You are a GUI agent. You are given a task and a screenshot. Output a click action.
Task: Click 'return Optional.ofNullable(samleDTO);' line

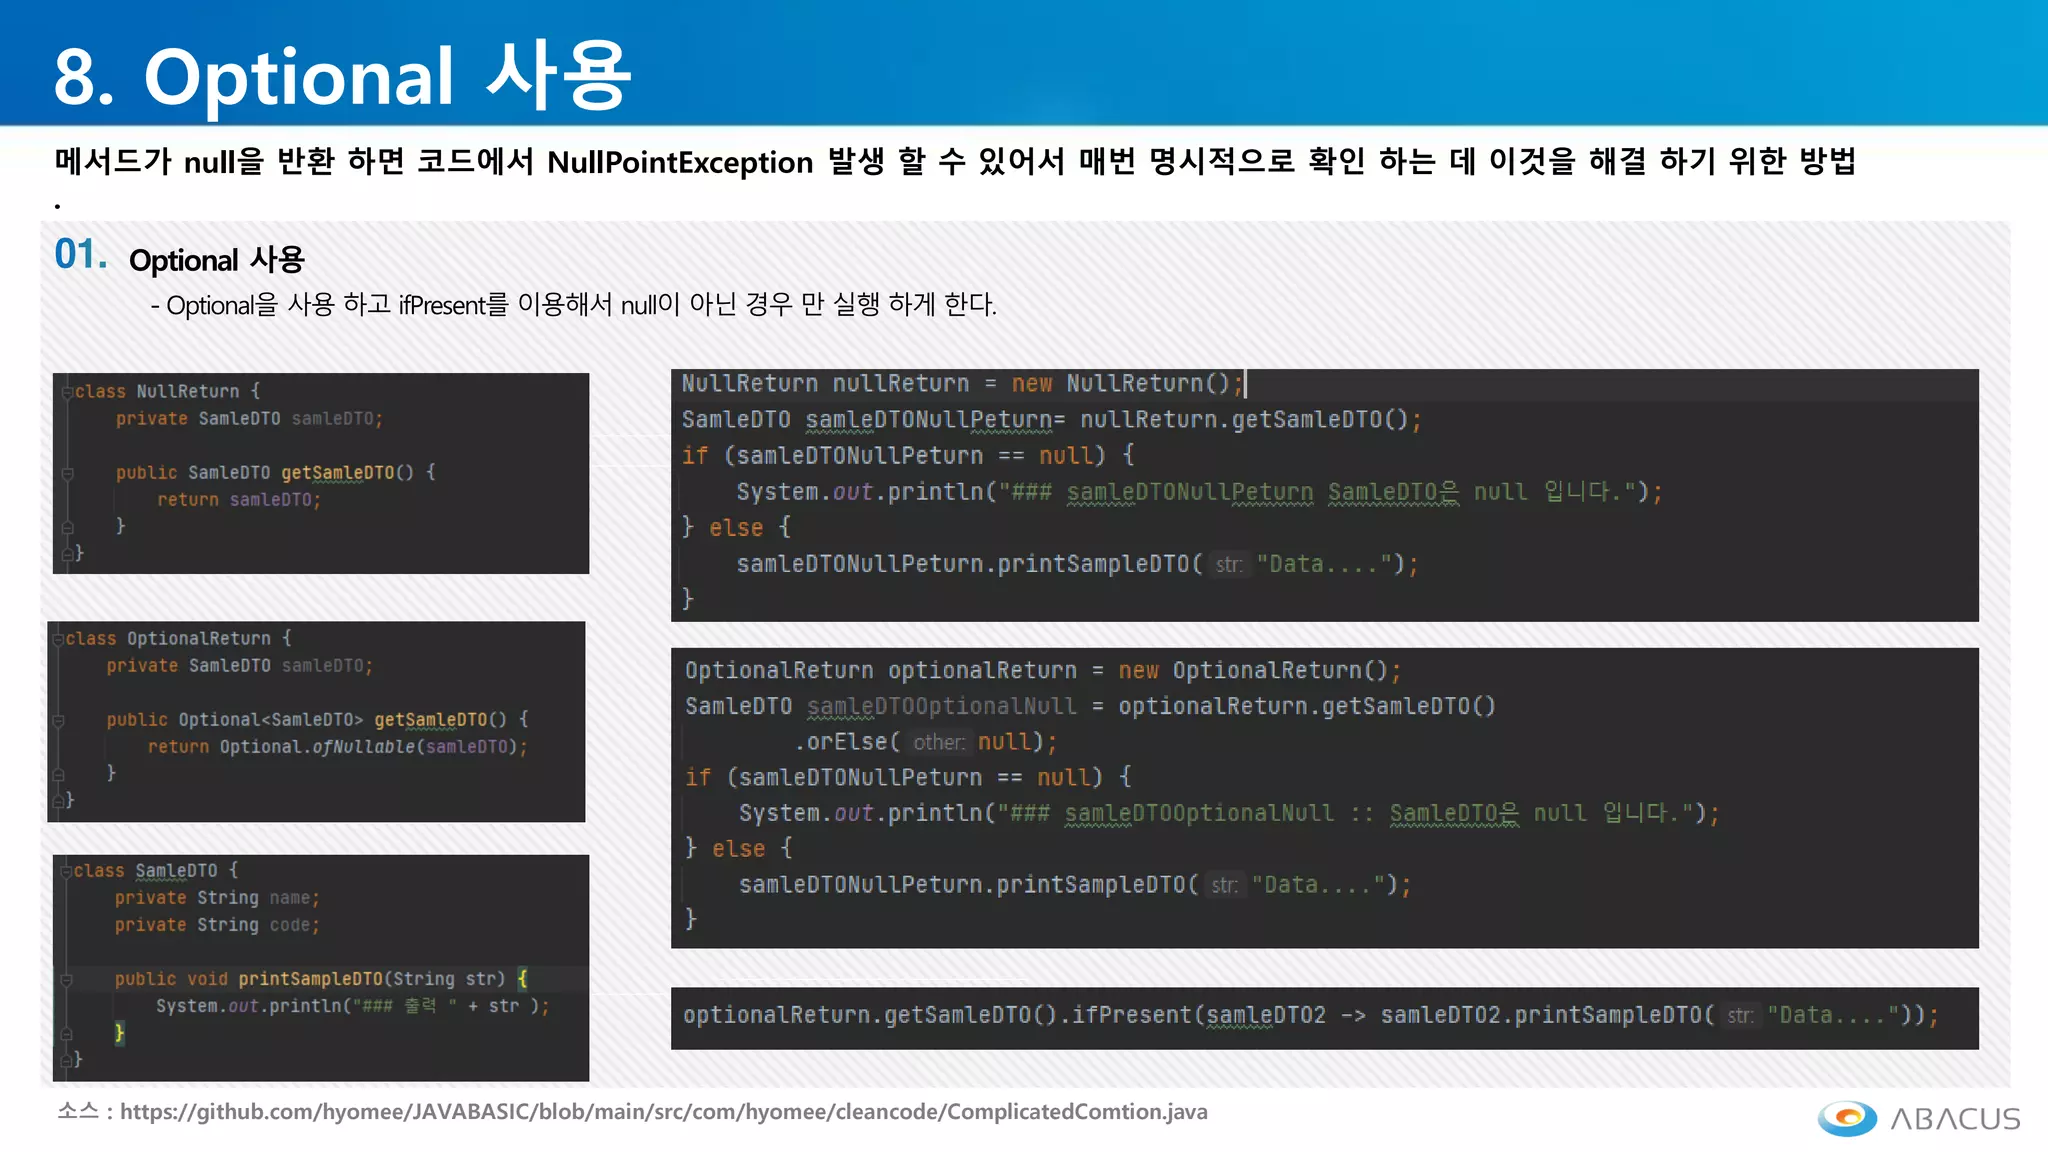click(x=338, y=747)
